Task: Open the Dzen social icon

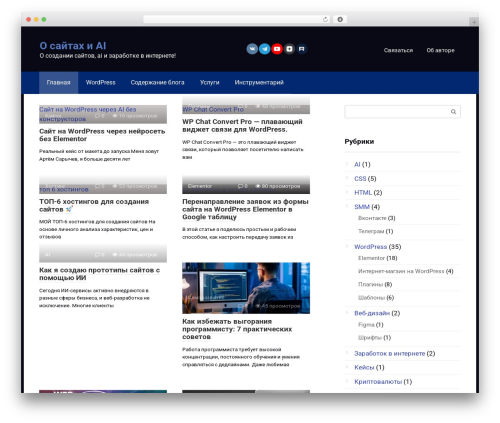Action: [x=289, y=49]
